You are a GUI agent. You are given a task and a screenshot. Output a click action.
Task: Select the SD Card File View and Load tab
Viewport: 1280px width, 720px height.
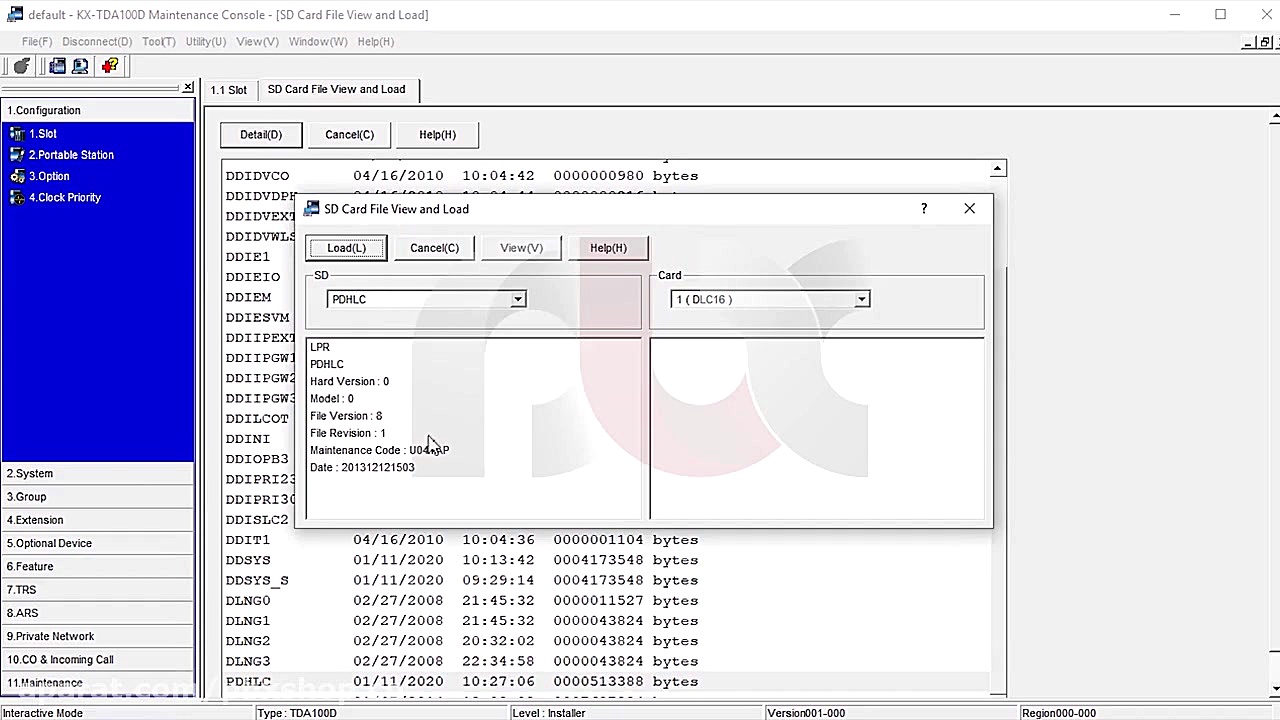point(337,89)
